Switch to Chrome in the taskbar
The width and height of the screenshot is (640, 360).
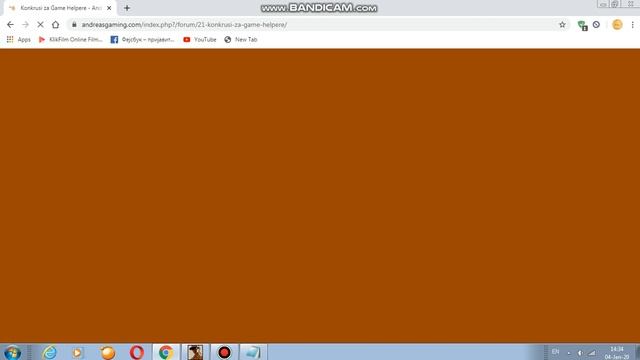[166, 352]
